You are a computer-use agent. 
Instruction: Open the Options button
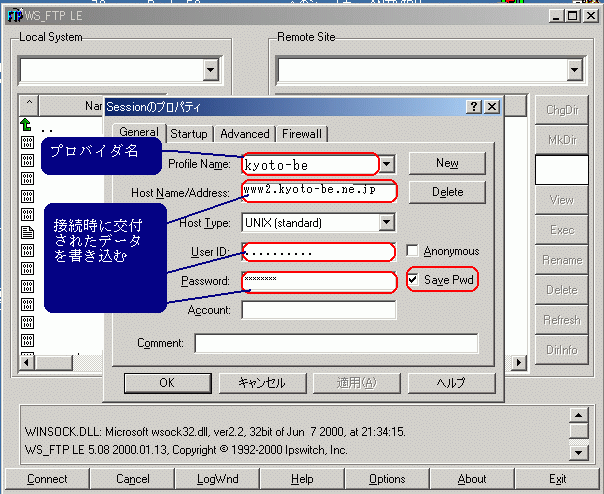(x=387, y=479)
